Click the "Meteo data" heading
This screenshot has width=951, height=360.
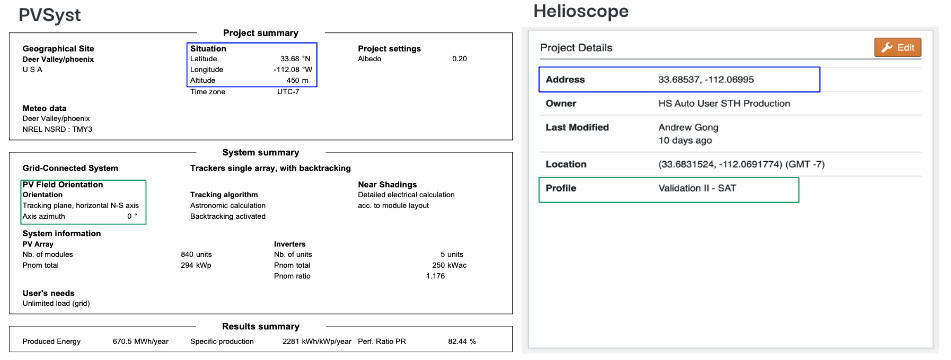[44, 108]
